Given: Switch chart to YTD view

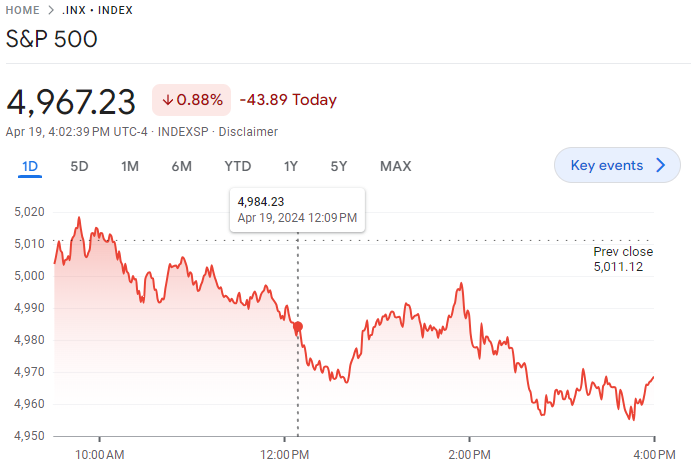Looking at the screenshot, I should click(x=237, y=166).
